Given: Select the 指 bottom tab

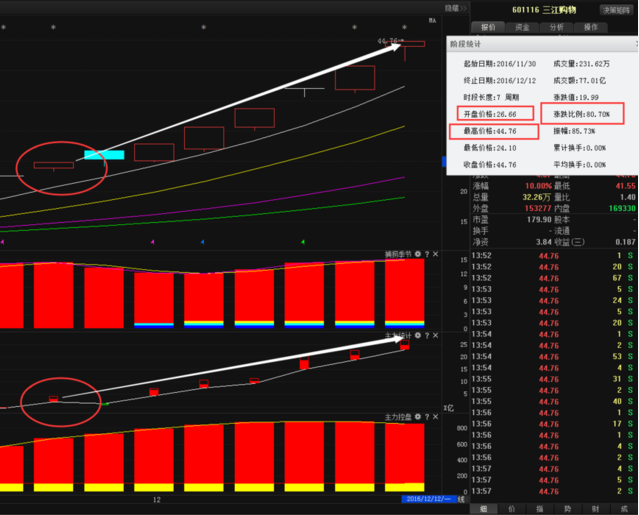Looking at the screenshot, I should click(540, 509).
